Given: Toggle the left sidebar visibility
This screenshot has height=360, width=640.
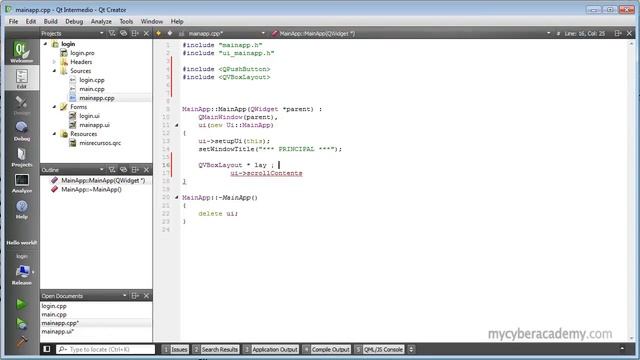Looking at the screenshot, I should [x=47, y=349].
